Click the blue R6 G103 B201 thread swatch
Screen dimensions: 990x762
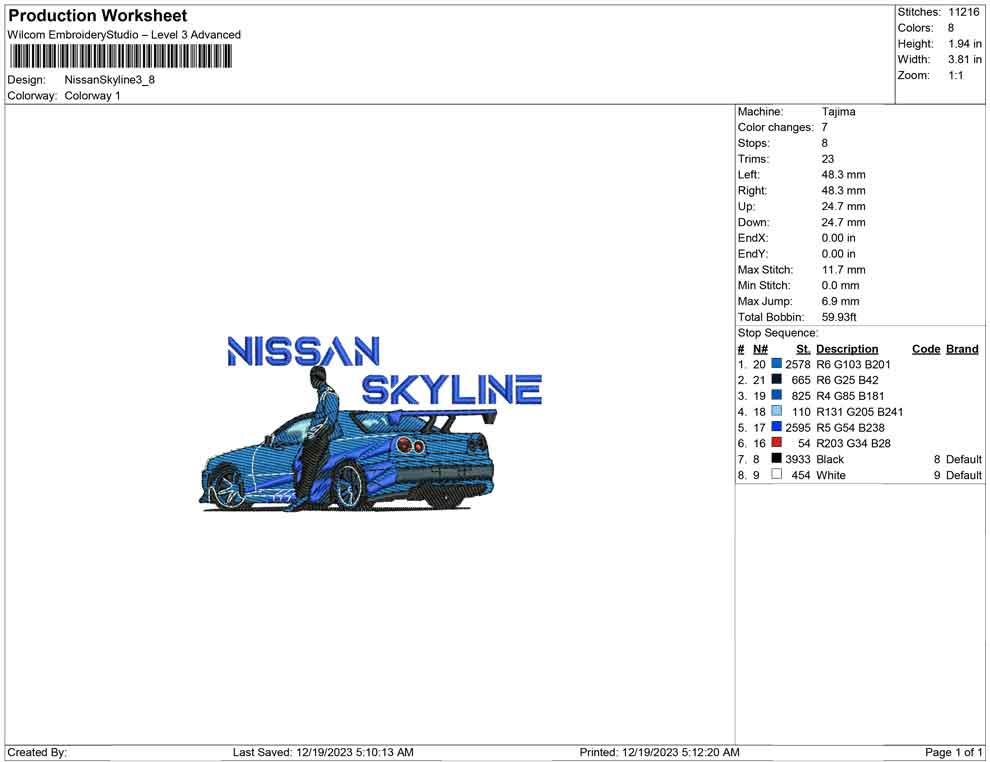(777, 364)
